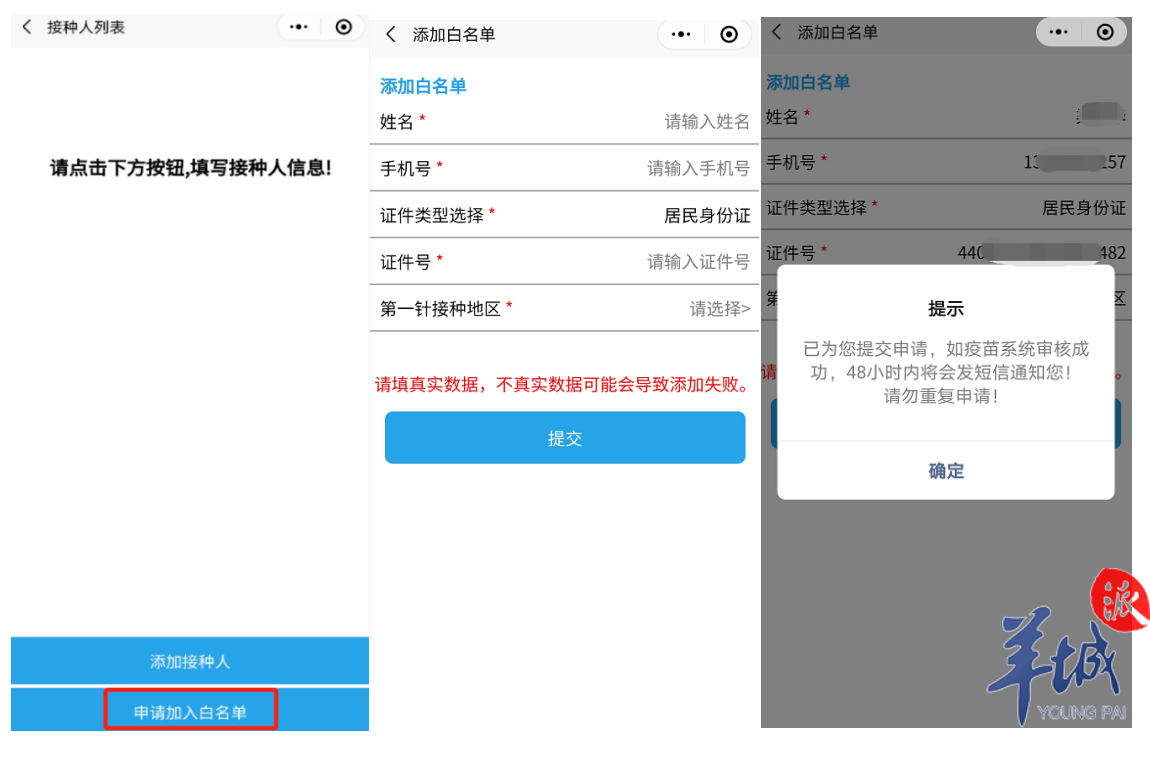Screen dimensions: 1150x757
Task: Click the blue 提交 submit button
Action: tap(565, 438)
